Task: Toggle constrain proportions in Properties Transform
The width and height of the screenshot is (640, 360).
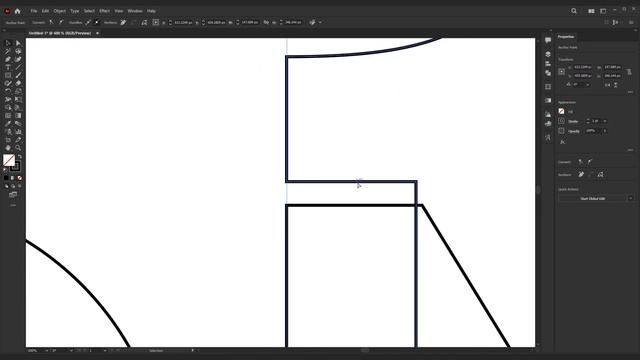Action: pos(629,71)
